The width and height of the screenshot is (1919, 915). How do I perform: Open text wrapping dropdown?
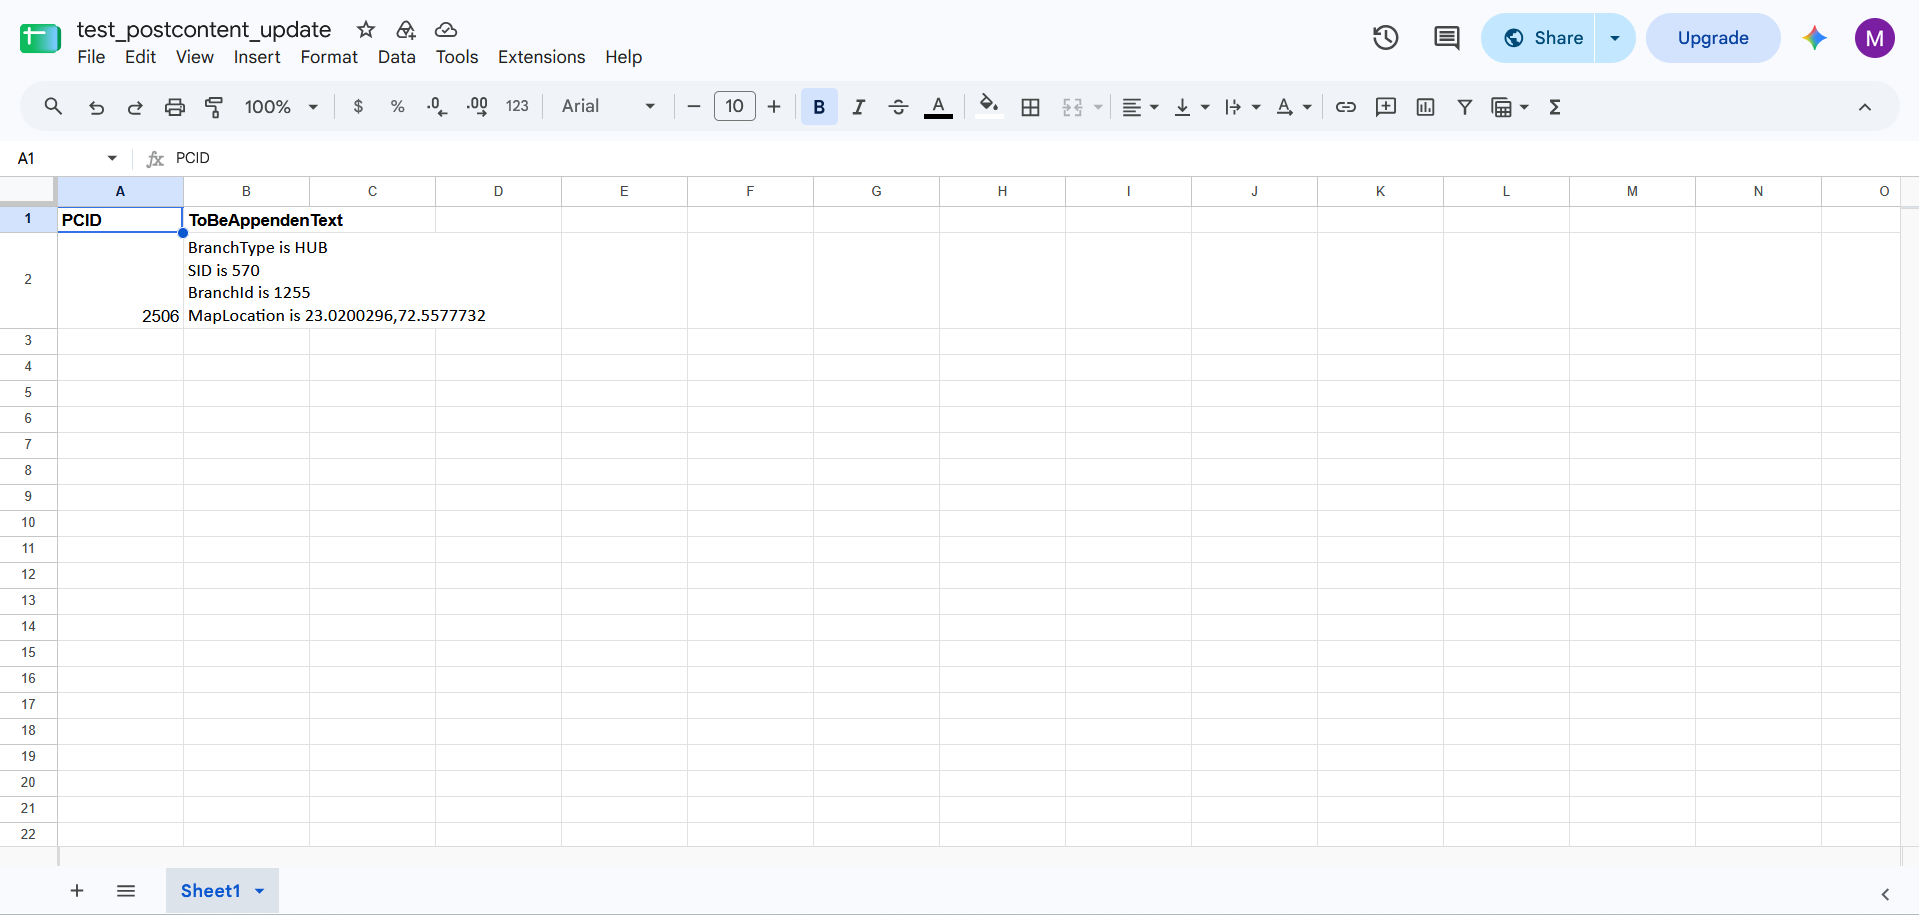[1242, 107]
